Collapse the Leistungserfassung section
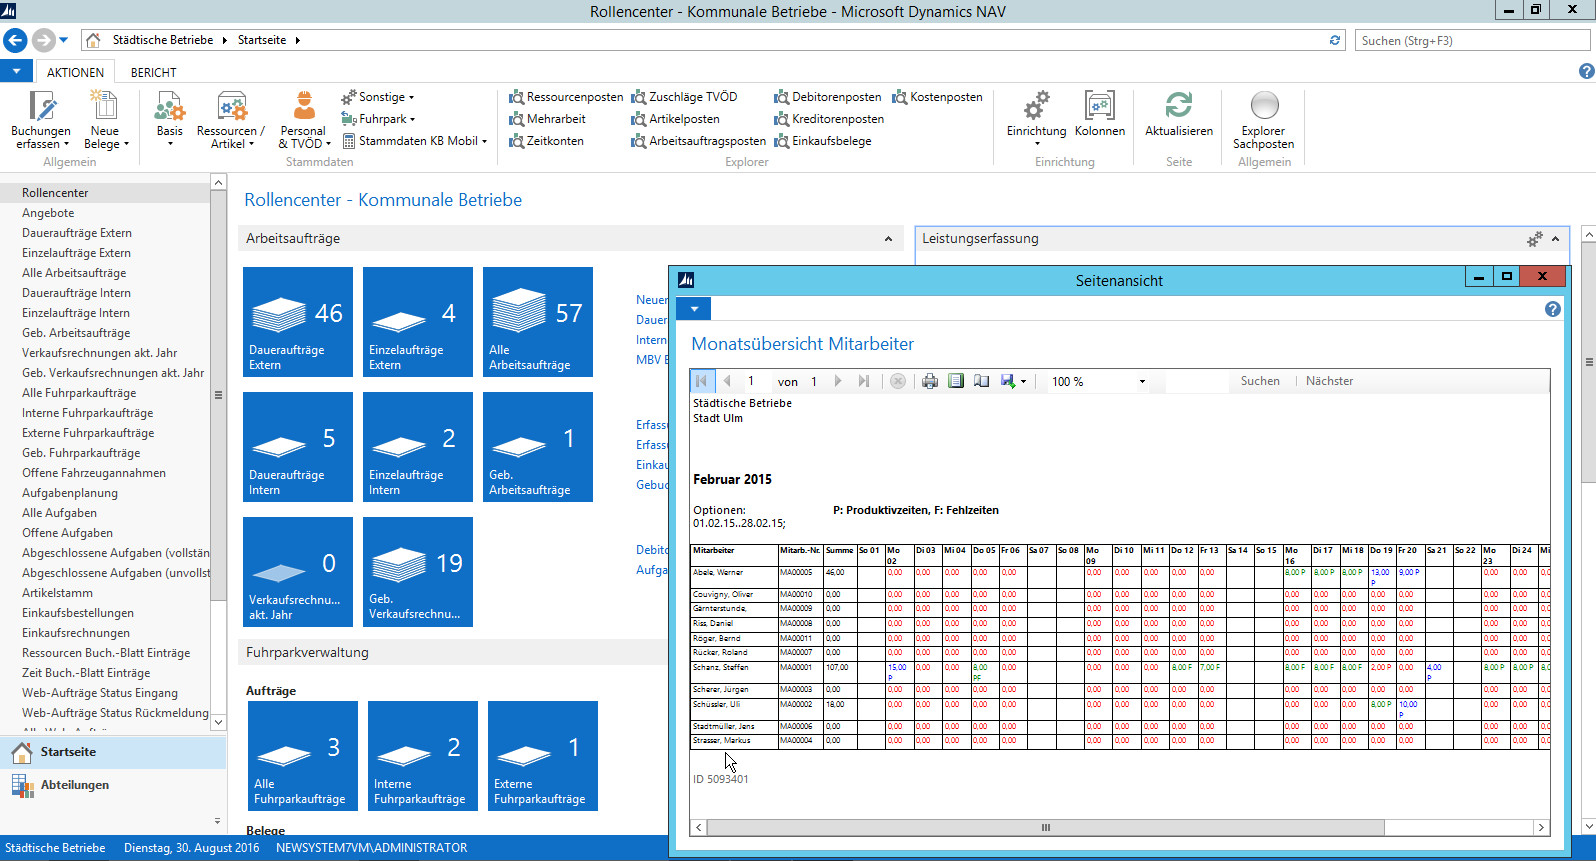Screen dimensions: 1596x861 1555,239
